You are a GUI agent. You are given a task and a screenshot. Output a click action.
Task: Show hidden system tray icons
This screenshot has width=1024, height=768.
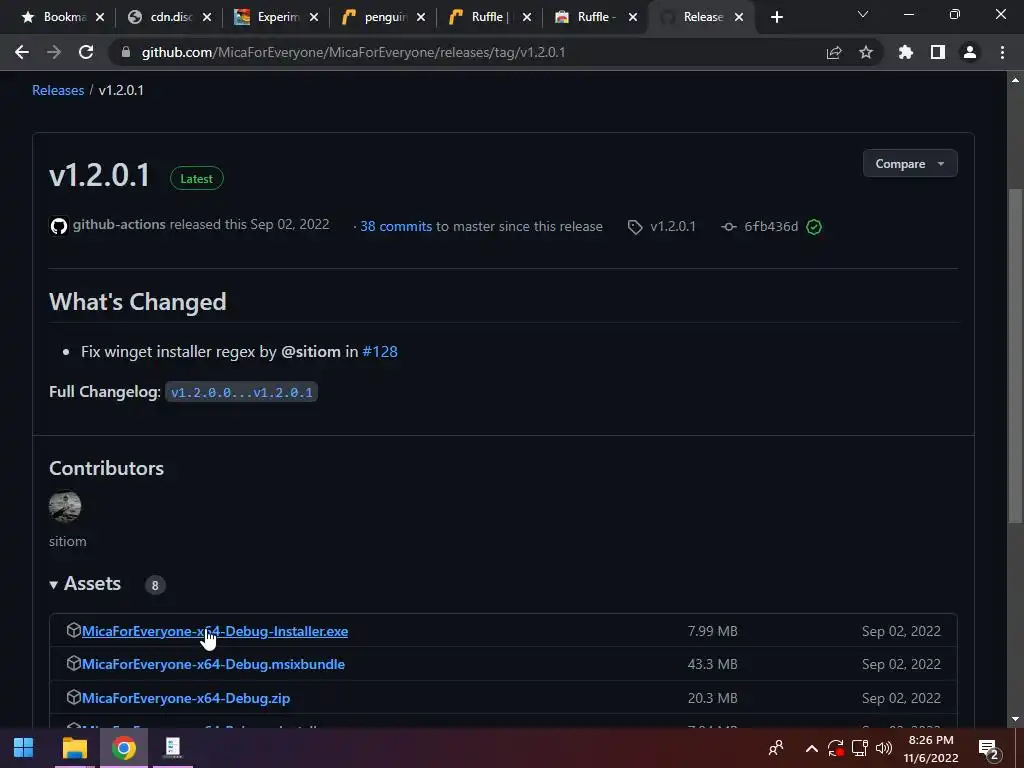[x=811, y=748]
